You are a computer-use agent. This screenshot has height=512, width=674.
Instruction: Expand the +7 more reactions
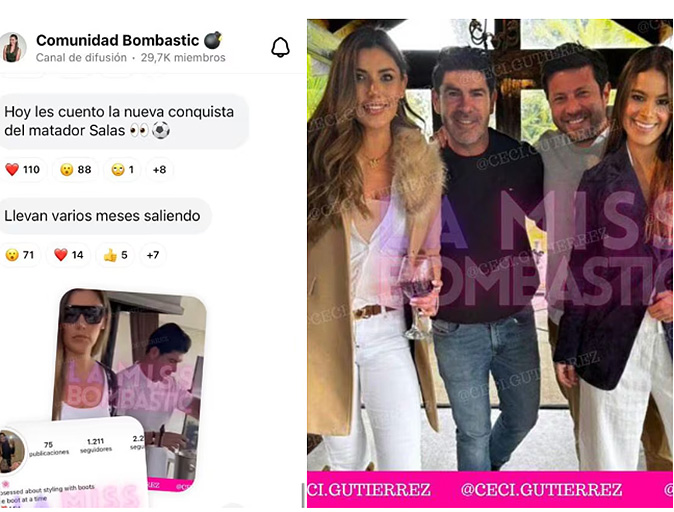click(x=153, y=255)
